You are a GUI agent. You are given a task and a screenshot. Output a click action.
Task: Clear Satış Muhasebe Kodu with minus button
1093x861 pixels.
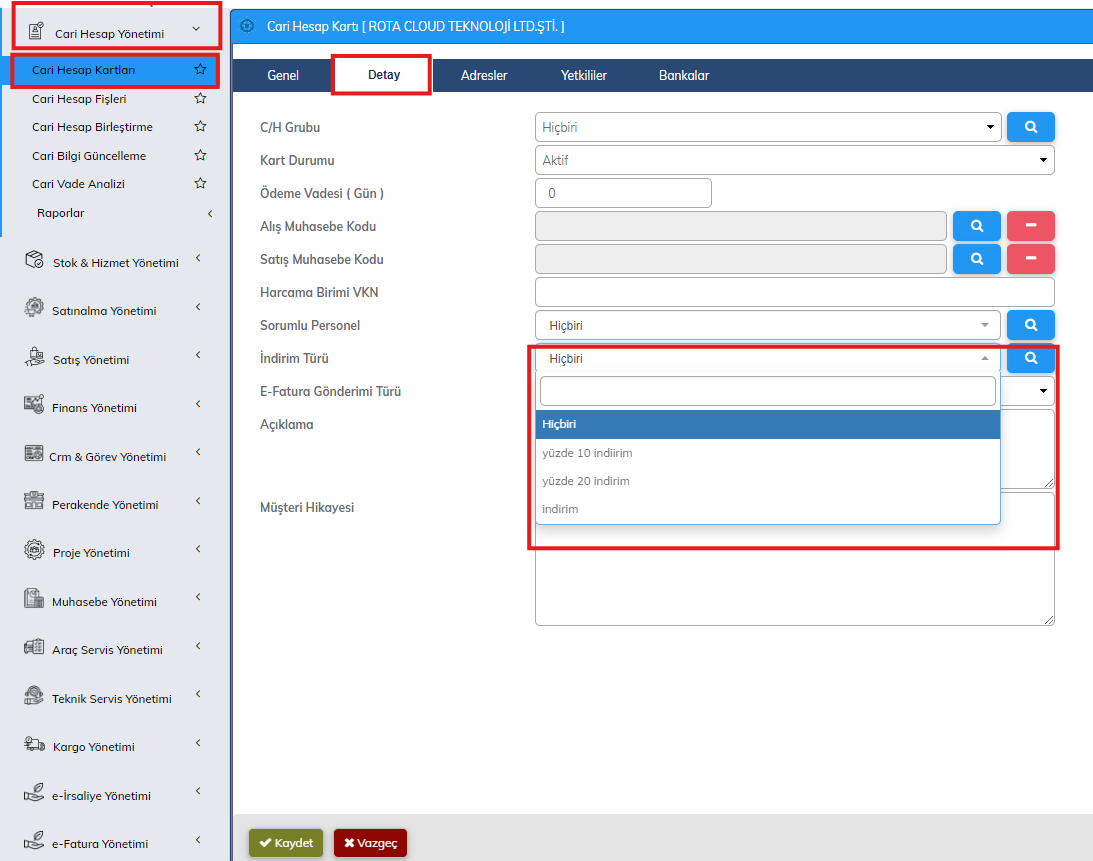click(1030, 259)
